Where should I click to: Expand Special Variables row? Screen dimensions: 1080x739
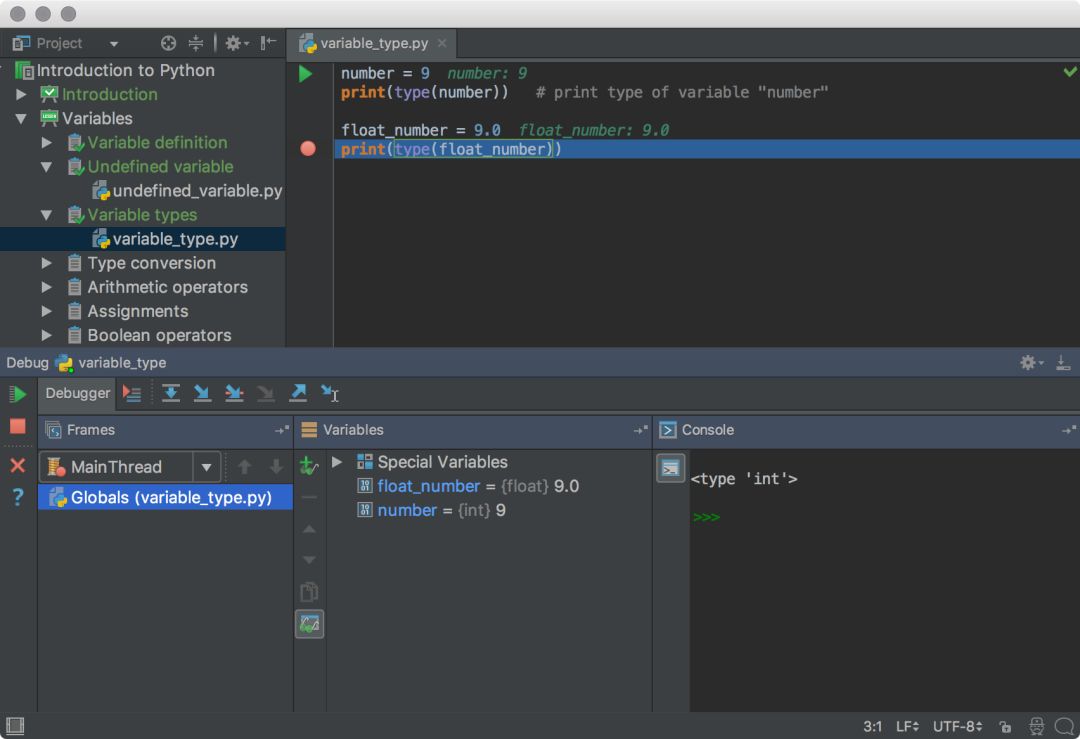pos(337,462)
